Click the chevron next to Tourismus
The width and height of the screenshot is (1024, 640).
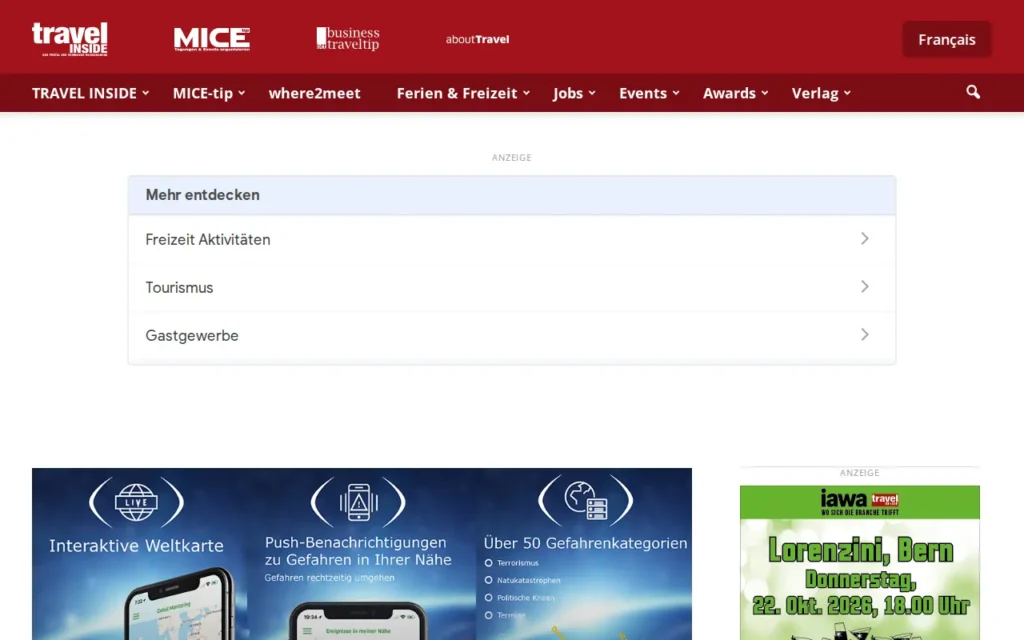coord(865,287)
